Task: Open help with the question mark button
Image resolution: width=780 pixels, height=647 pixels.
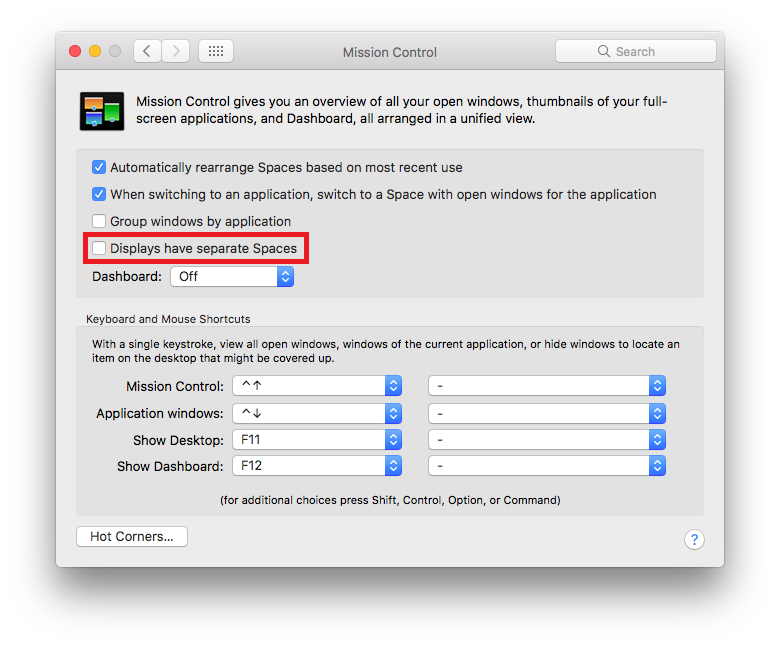Action: tap(694, 539)
